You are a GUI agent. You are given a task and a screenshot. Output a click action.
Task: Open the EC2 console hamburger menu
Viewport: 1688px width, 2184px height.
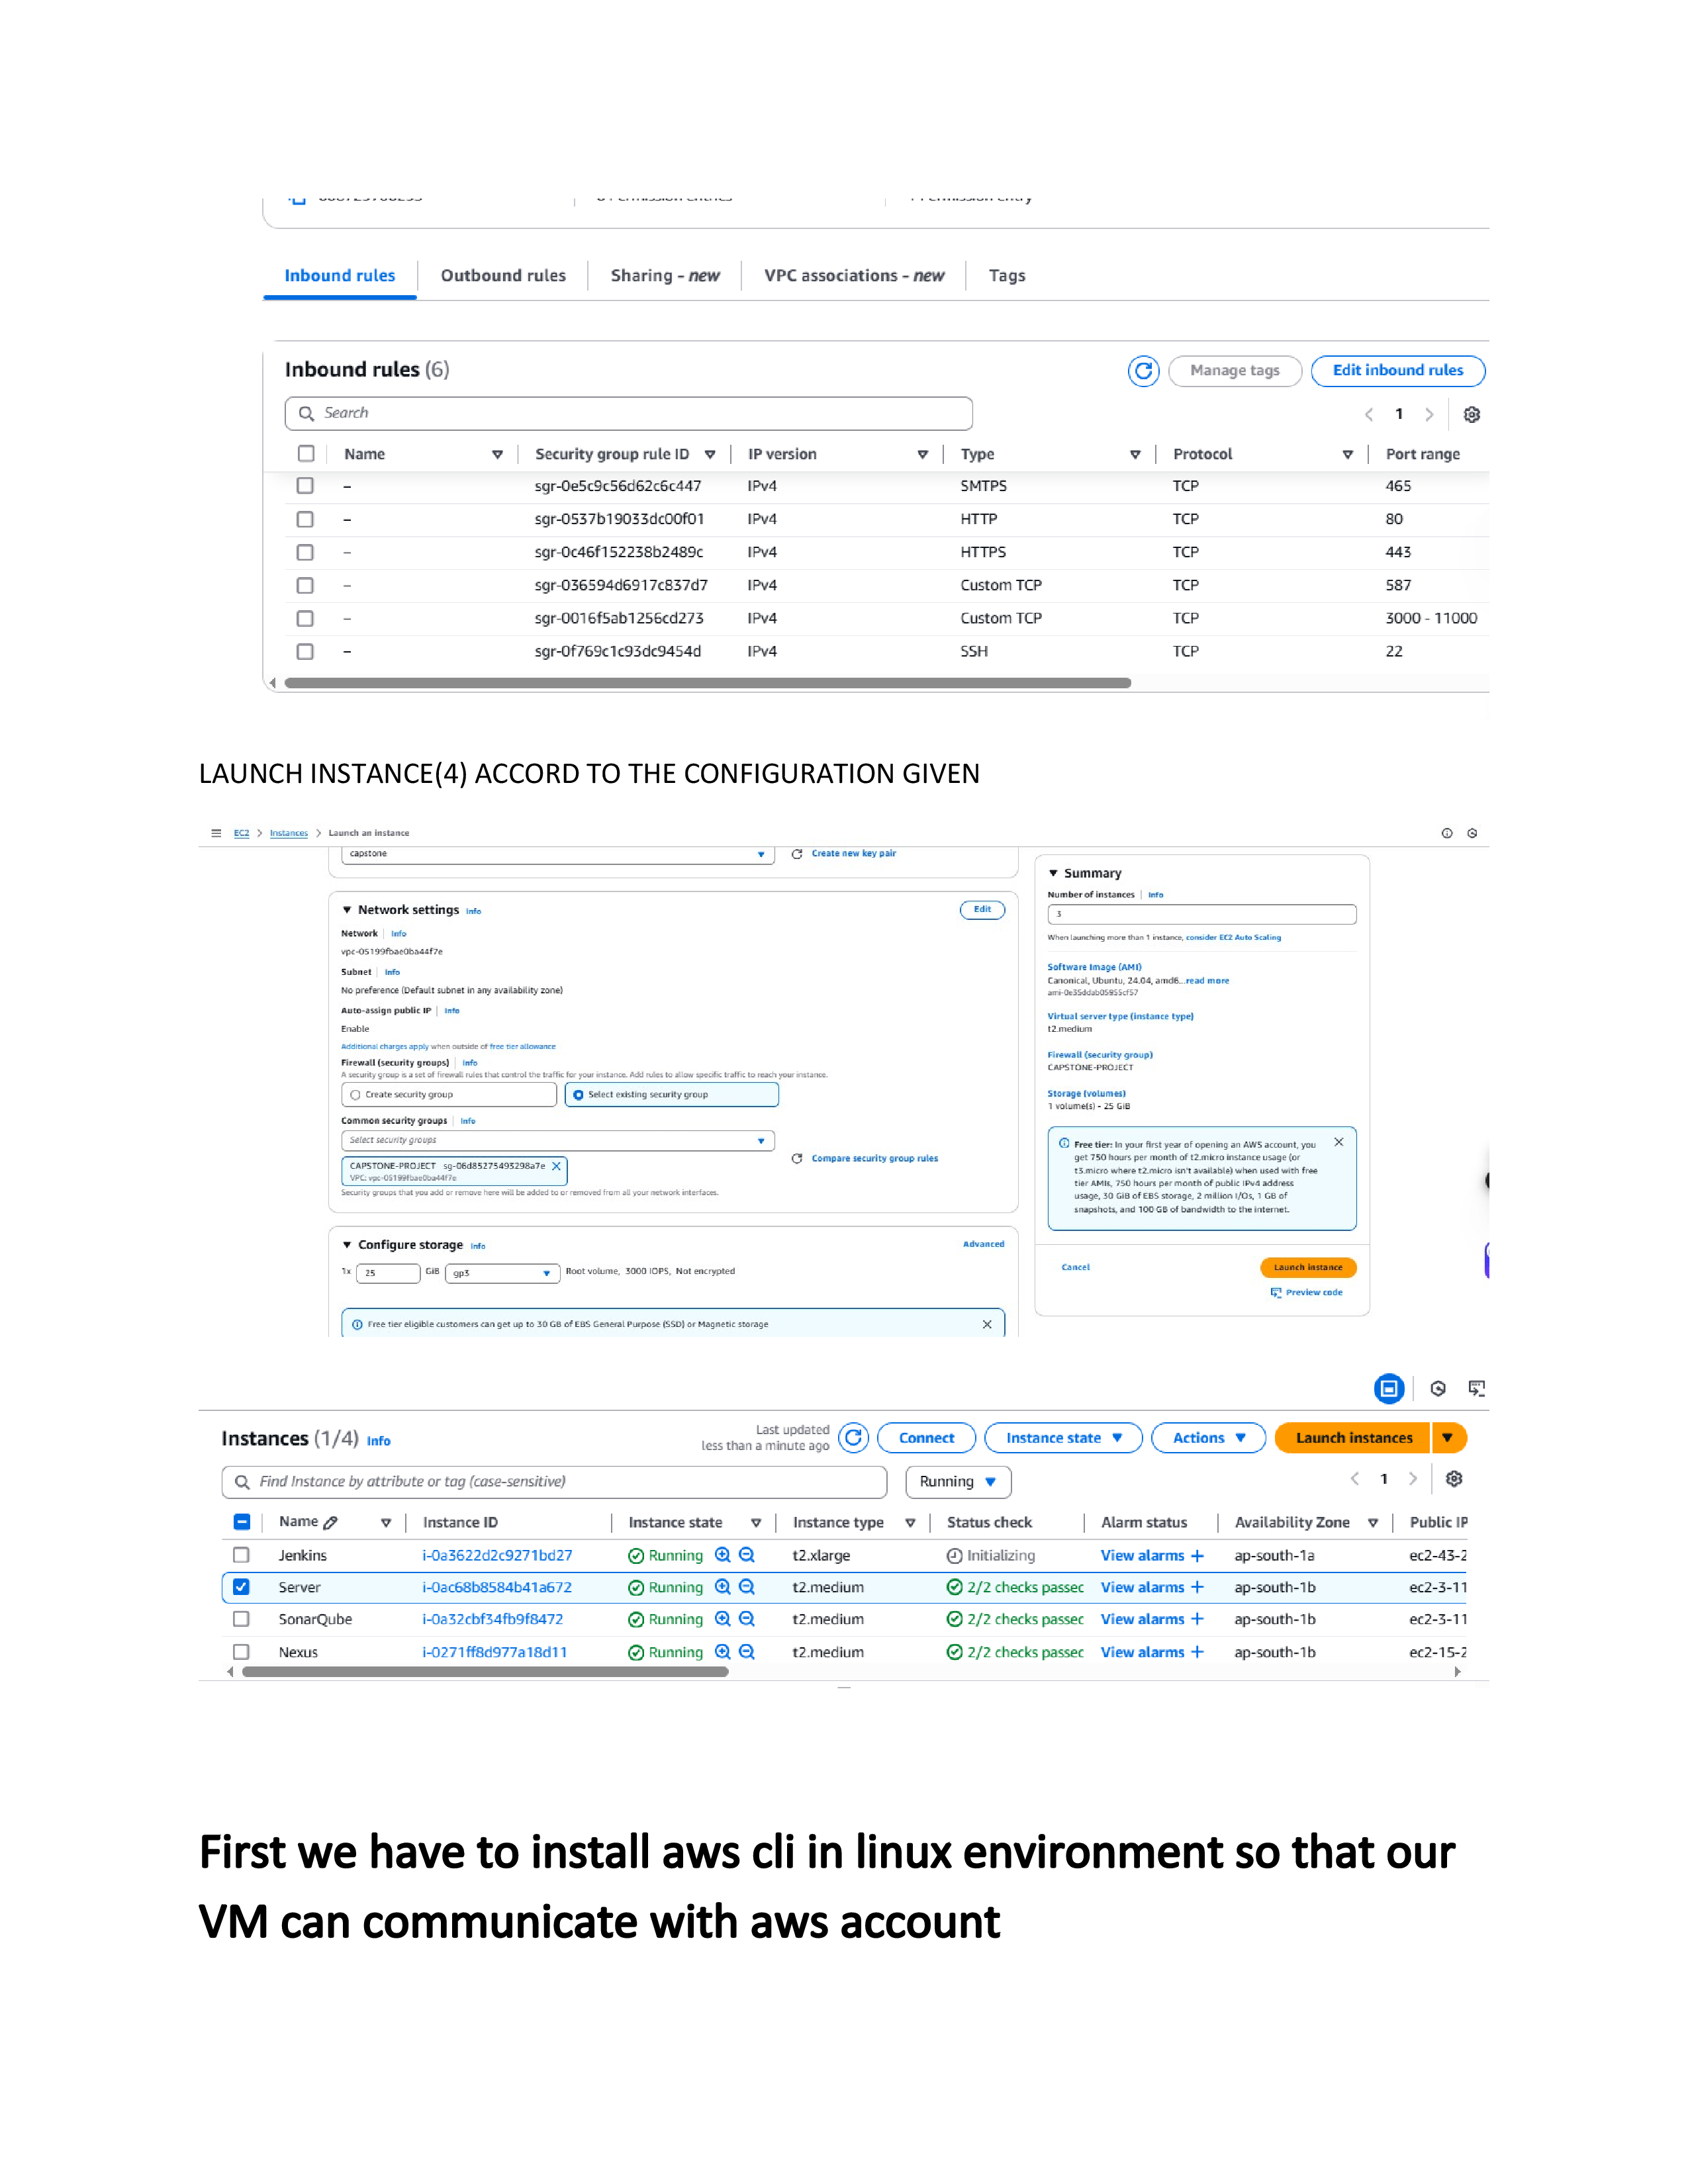[x=216, y=833]
